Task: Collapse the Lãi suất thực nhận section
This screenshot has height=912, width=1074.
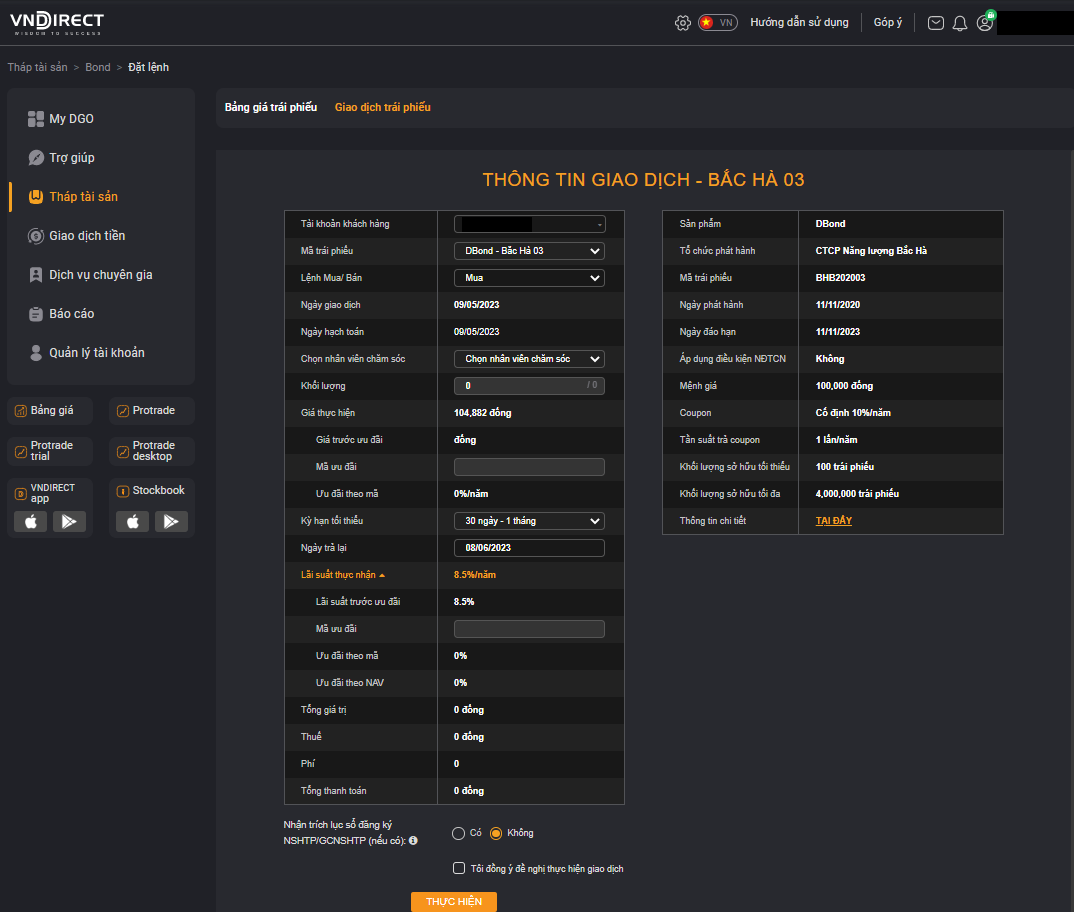Action: click(342, 575)
